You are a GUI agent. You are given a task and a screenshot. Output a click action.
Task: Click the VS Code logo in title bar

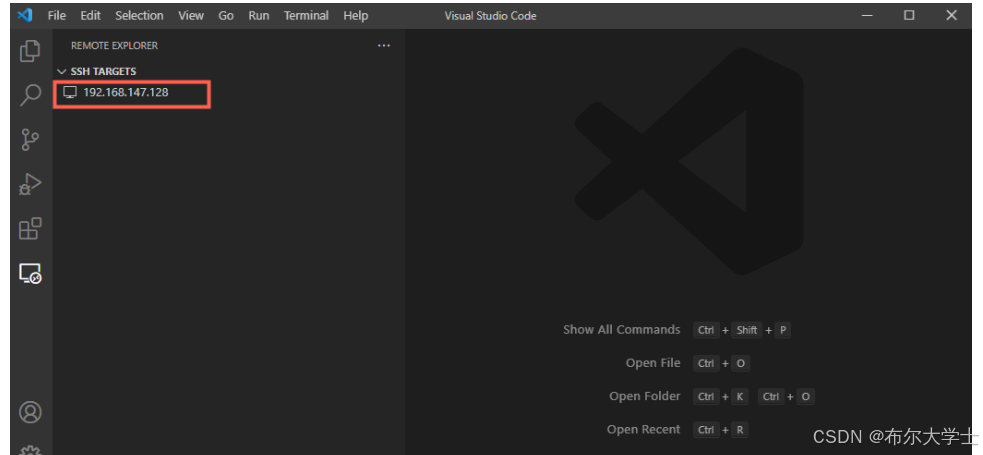tap(25, 15)
